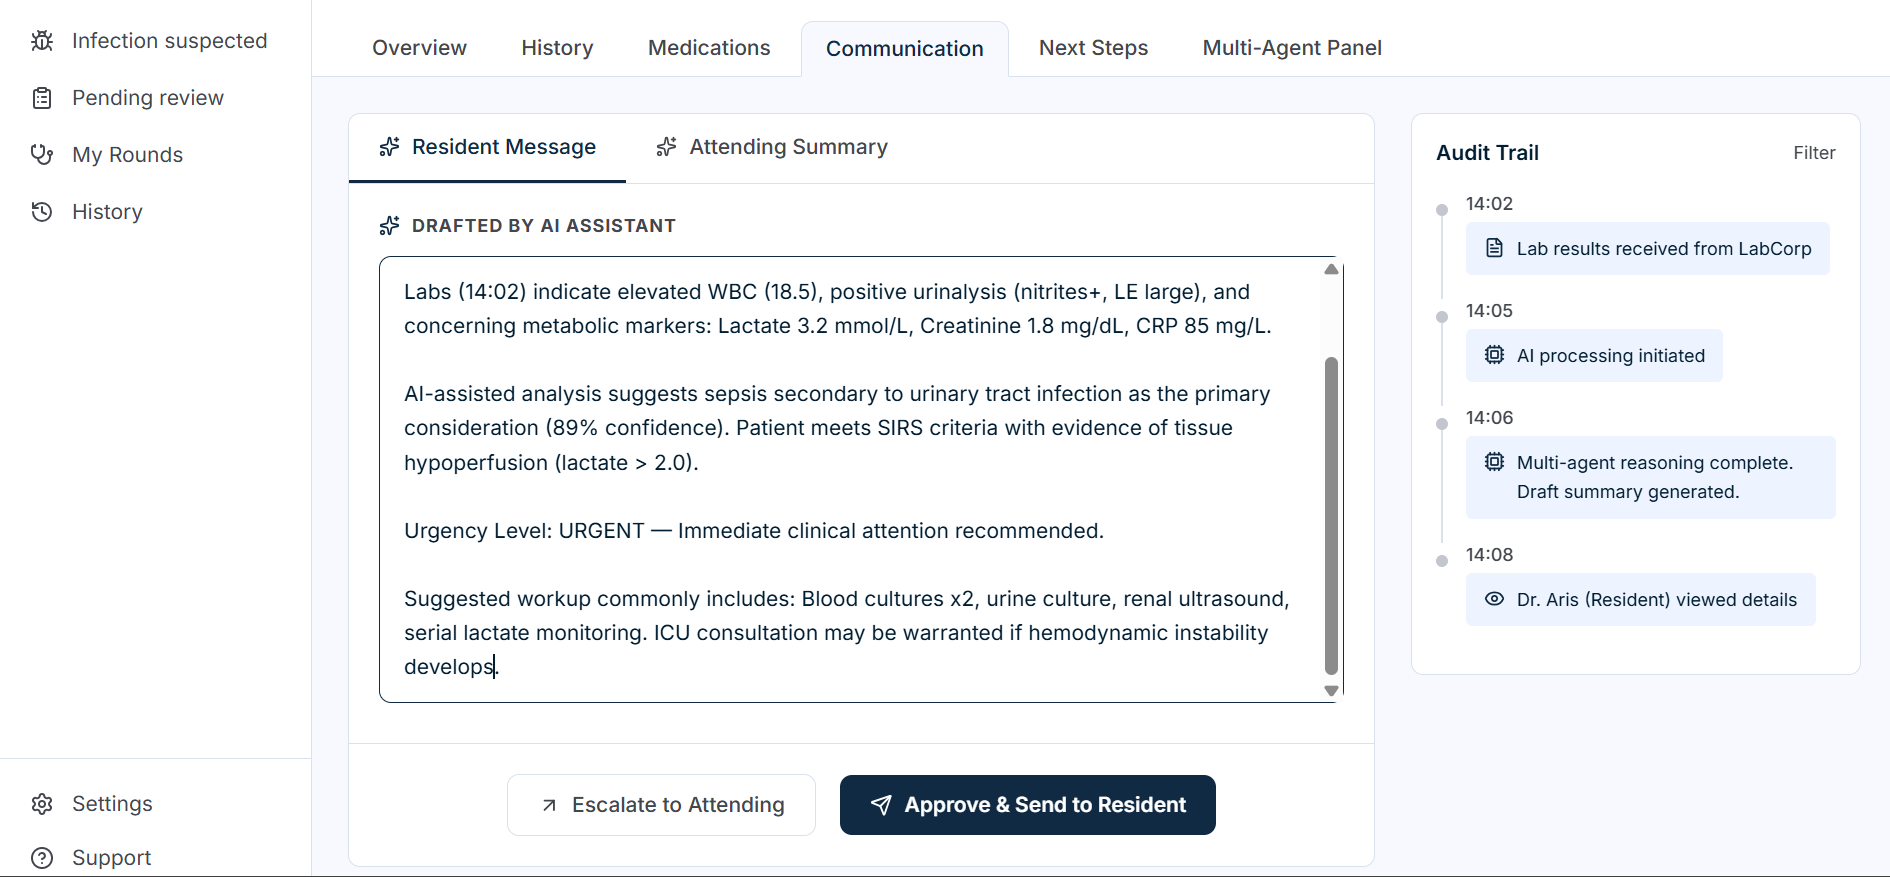1890x877 pixels.
Task: Click the 14:05 timeline marker dot
Action: (1442, 317)
